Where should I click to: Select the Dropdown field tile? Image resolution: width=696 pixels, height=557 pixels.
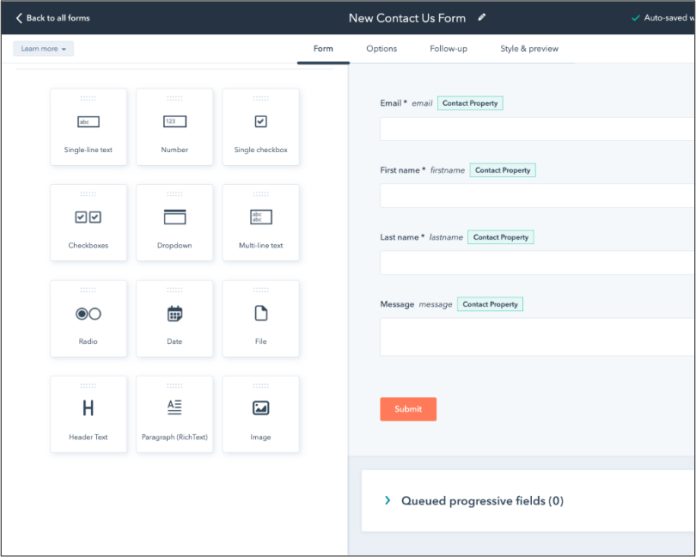coord(174,222)
